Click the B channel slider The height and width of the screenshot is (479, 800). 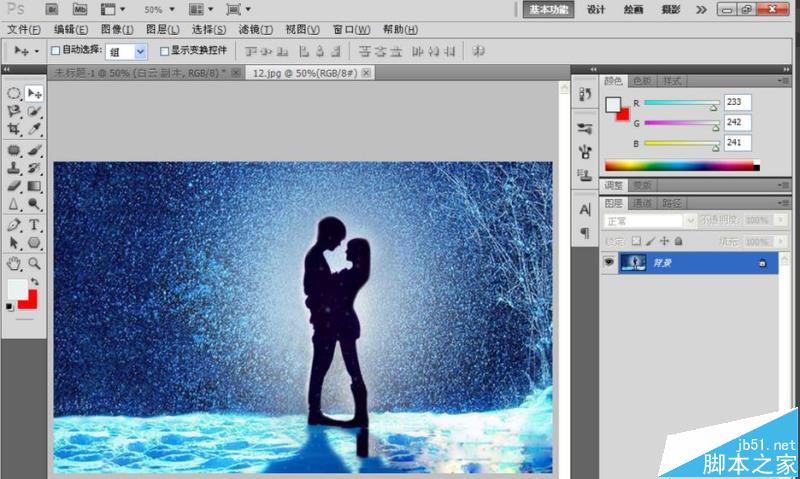[682, 144]
